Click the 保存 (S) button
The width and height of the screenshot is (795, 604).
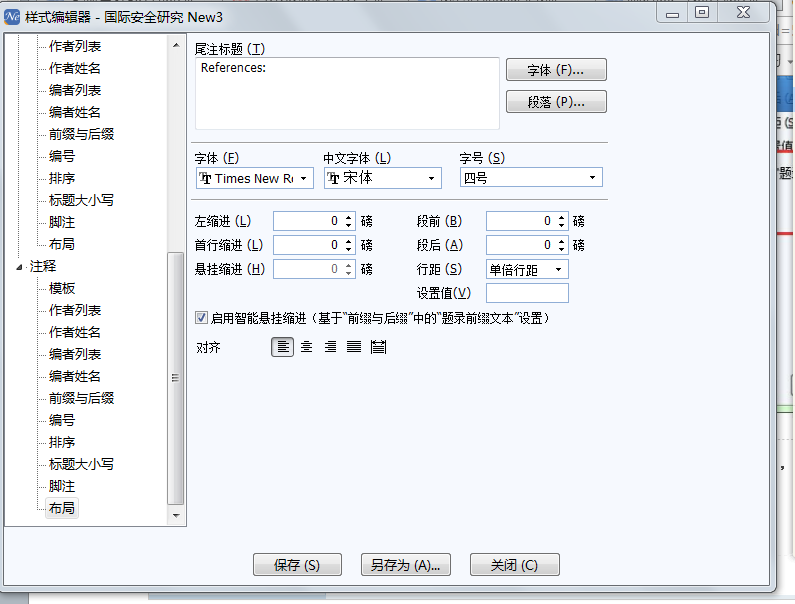click(x=297, y=565)
